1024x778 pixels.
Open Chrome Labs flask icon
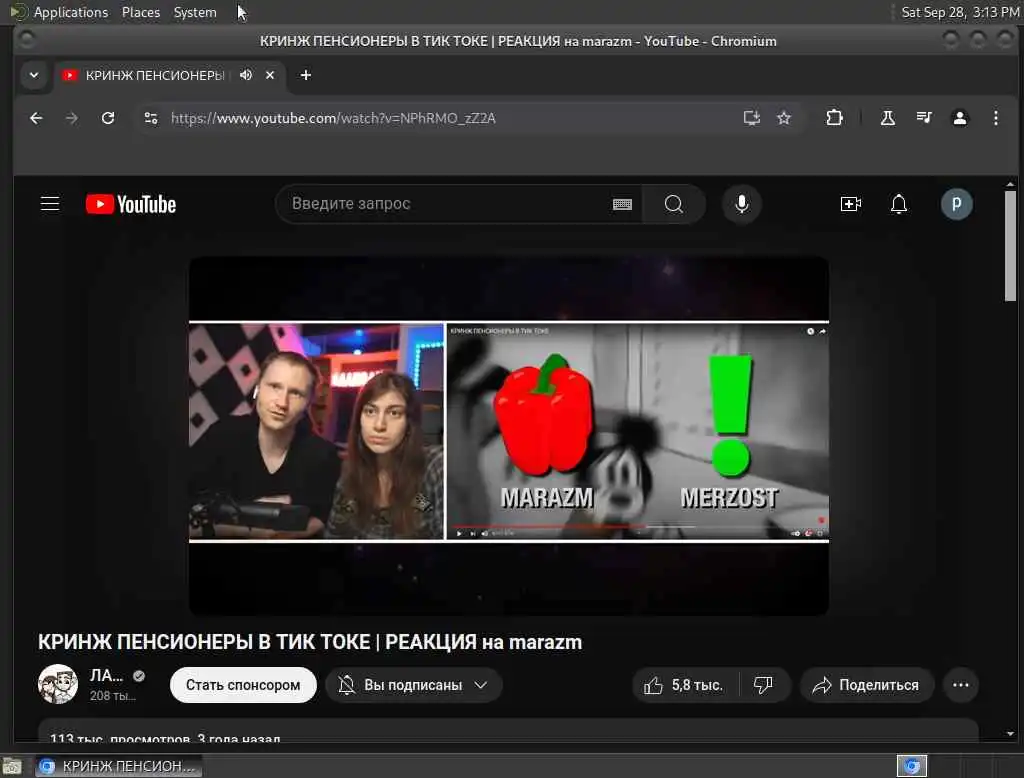pos(888,118)
